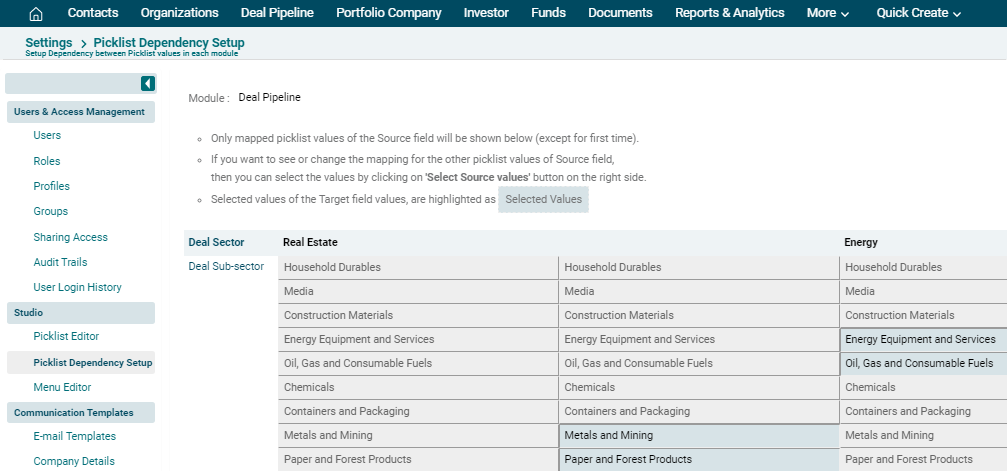This screenshot has width=1007, height=471.
Task: Click the Selected Values legend swatch
Action: pos(543,200)
